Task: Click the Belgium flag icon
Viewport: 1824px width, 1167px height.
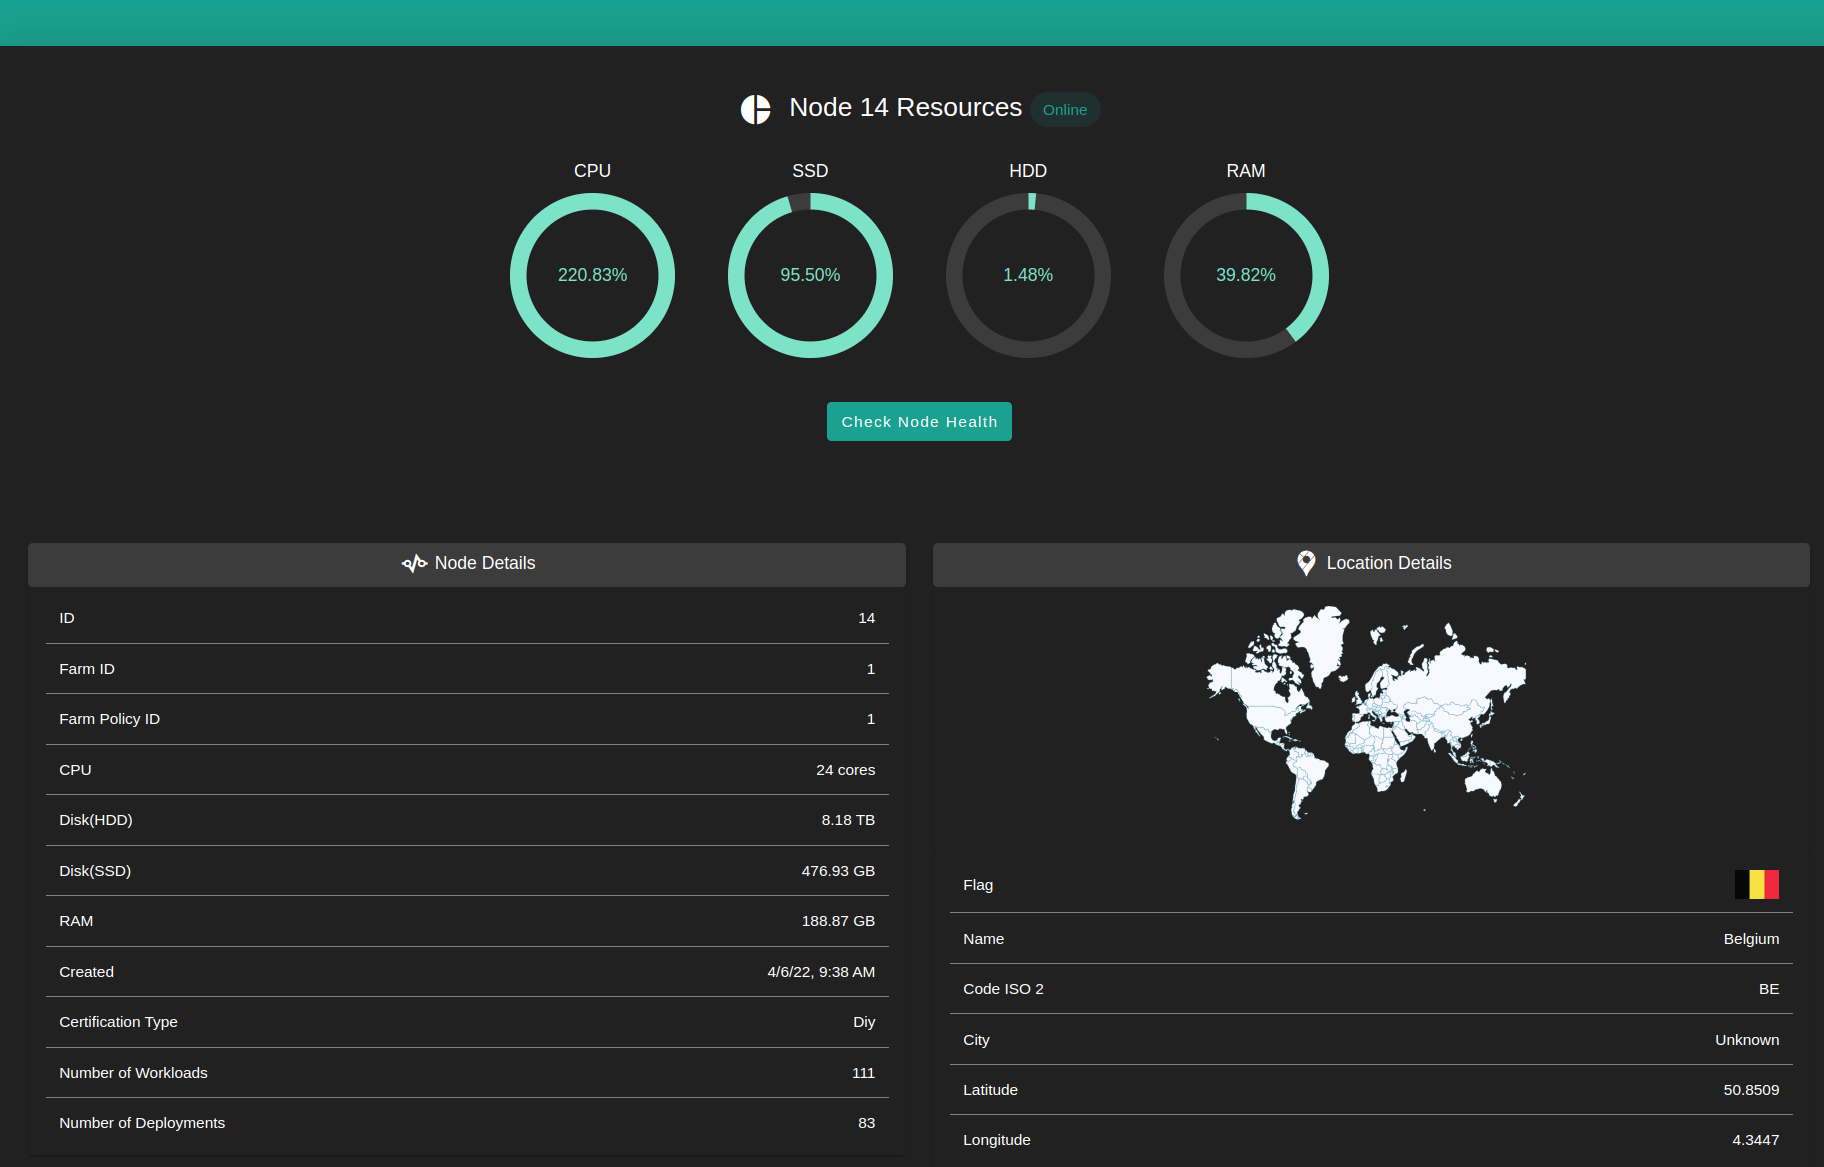Action: [x=1756, y=885]
